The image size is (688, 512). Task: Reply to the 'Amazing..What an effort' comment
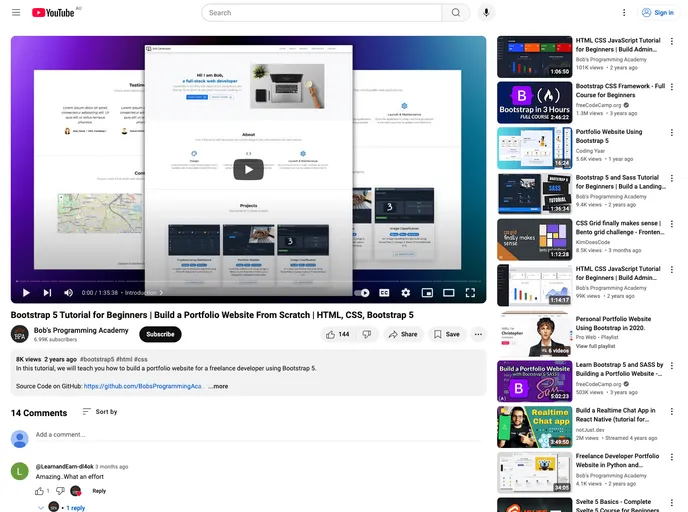point(99,491)
